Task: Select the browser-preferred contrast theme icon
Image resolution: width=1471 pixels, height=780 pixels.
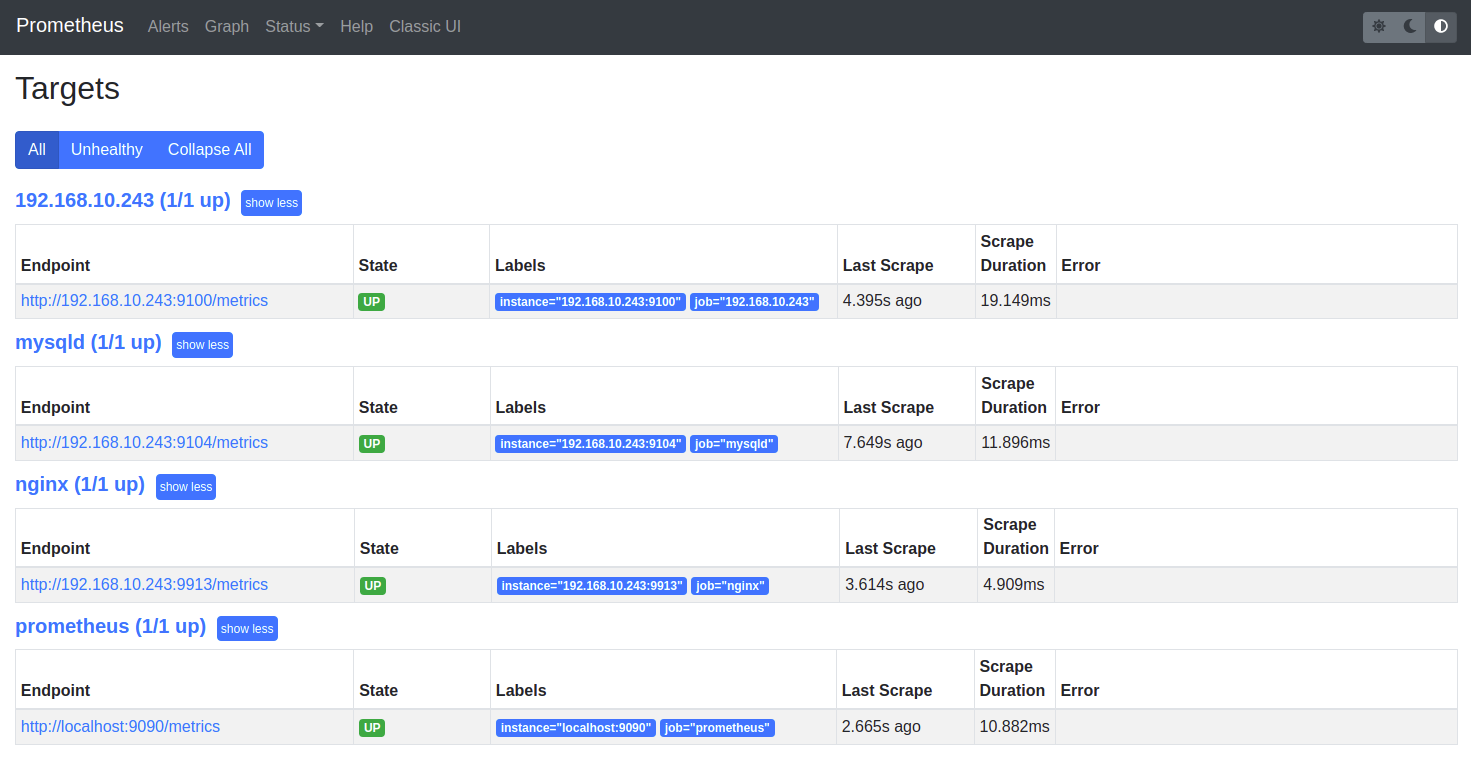Action: (x=1441, y=27)
